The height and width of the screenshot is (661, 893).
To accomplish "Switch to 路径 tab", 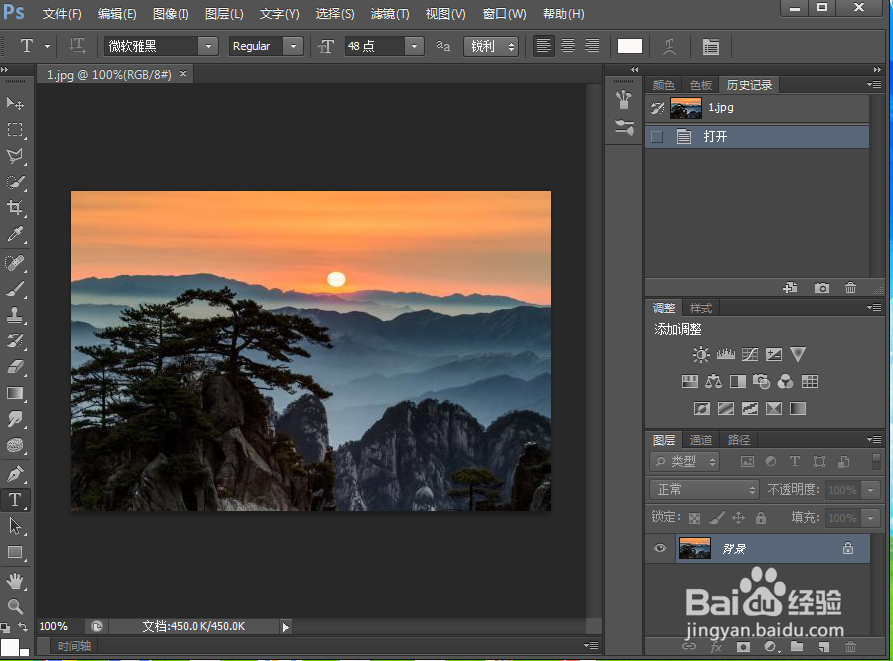I will [739, 440].
